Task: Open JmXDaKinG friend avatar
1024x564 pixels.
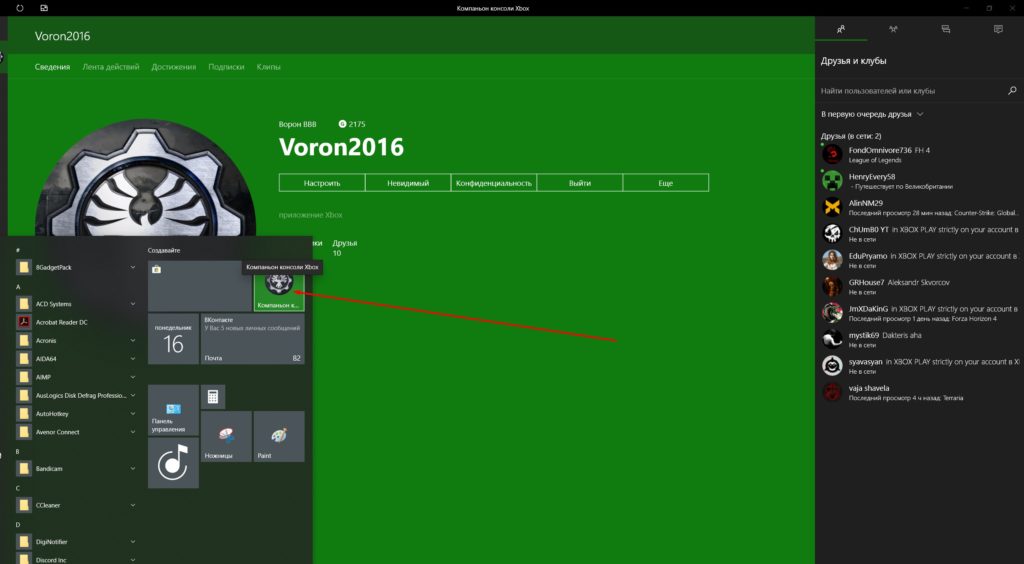Action: click(x=832, y=313)
